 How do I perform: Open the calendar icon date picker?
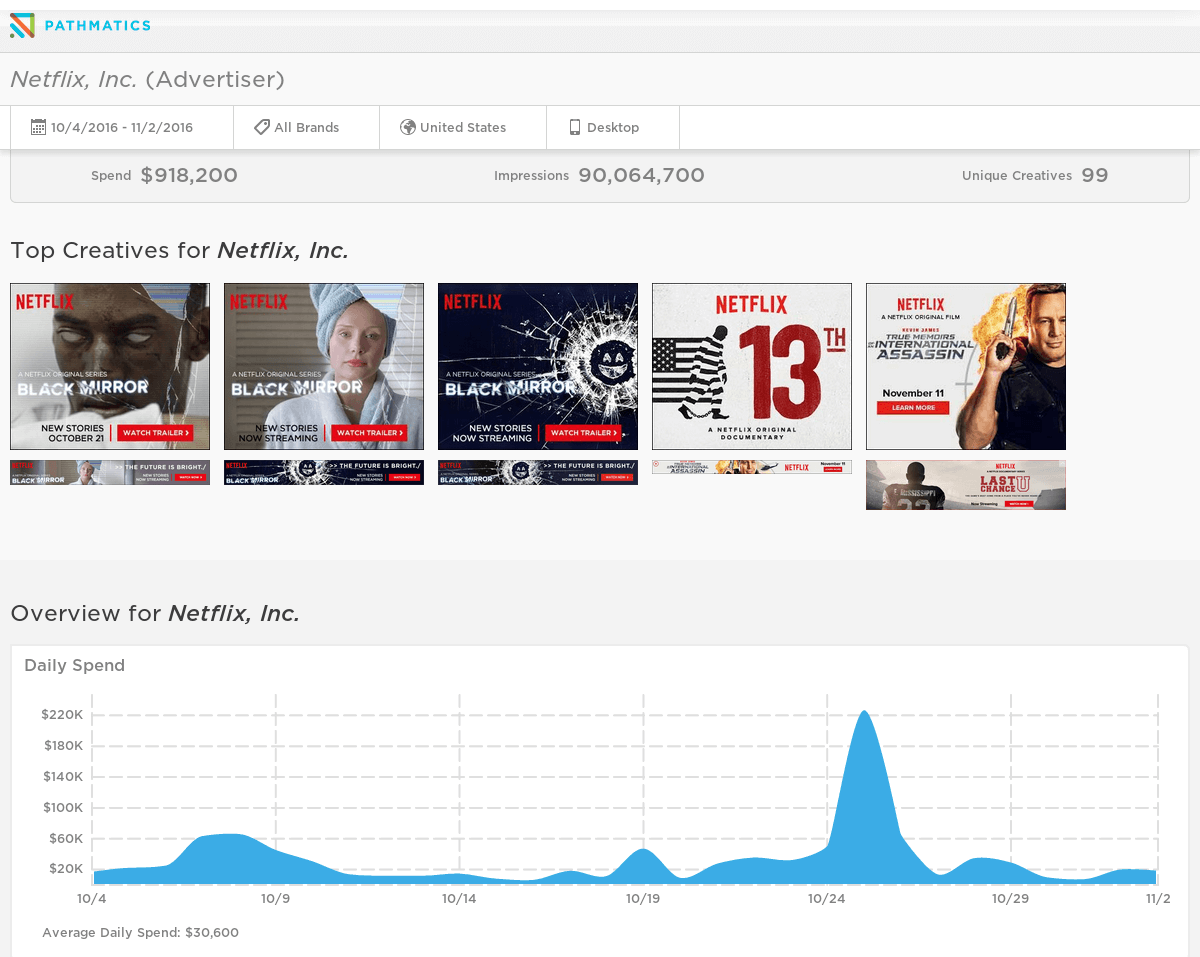pyautogui.click(x=38, y=127)
